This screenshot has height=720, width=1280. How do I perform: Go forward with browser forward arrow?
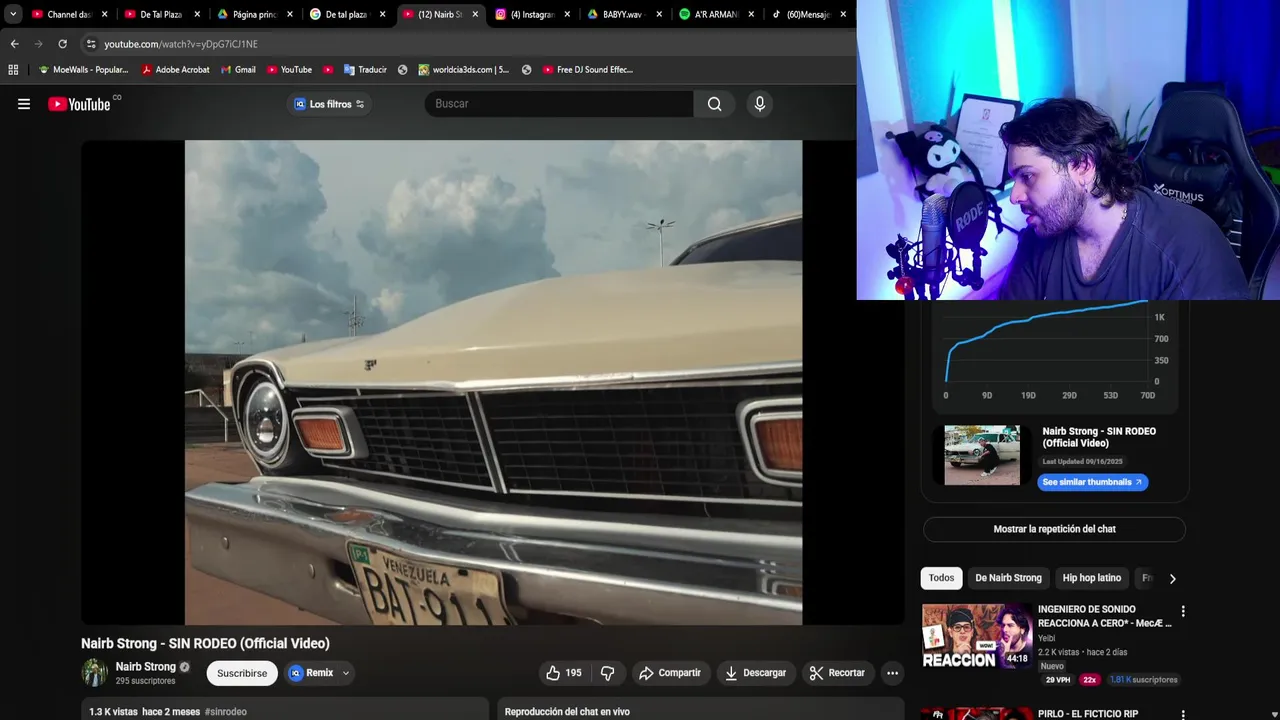[x=38, y=44]
